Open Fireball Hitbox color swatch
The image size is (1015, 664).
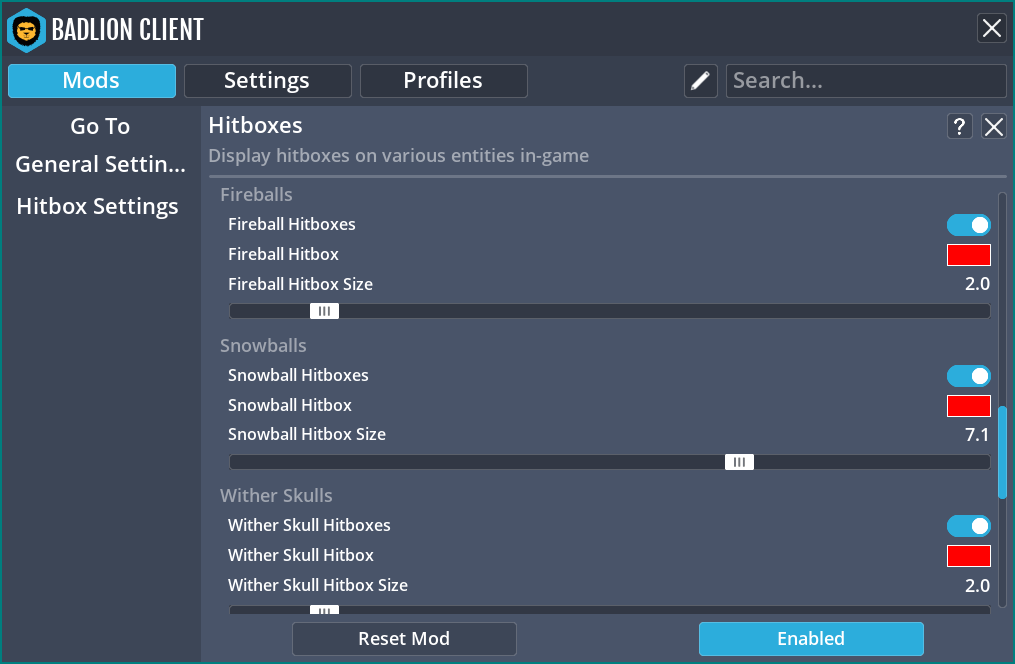[x=968, y=255]
